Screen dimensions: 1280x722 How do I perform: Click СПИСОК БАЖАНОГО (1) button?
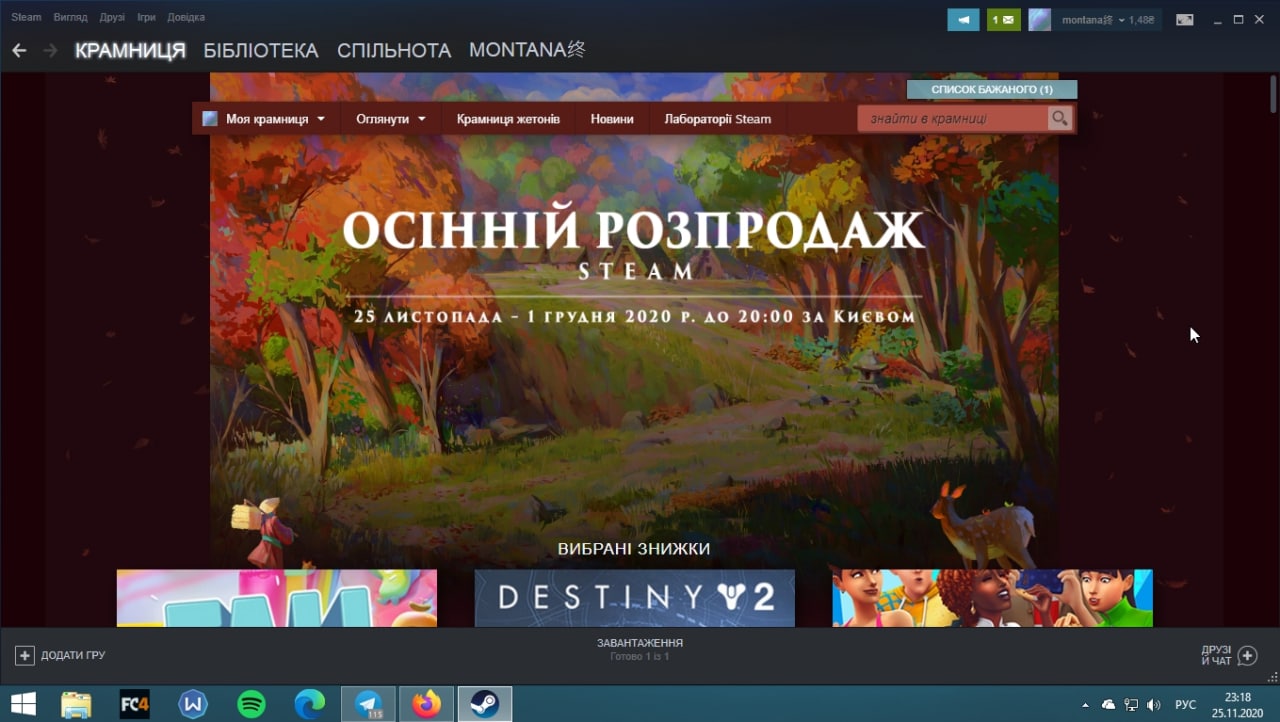(992, 90)
